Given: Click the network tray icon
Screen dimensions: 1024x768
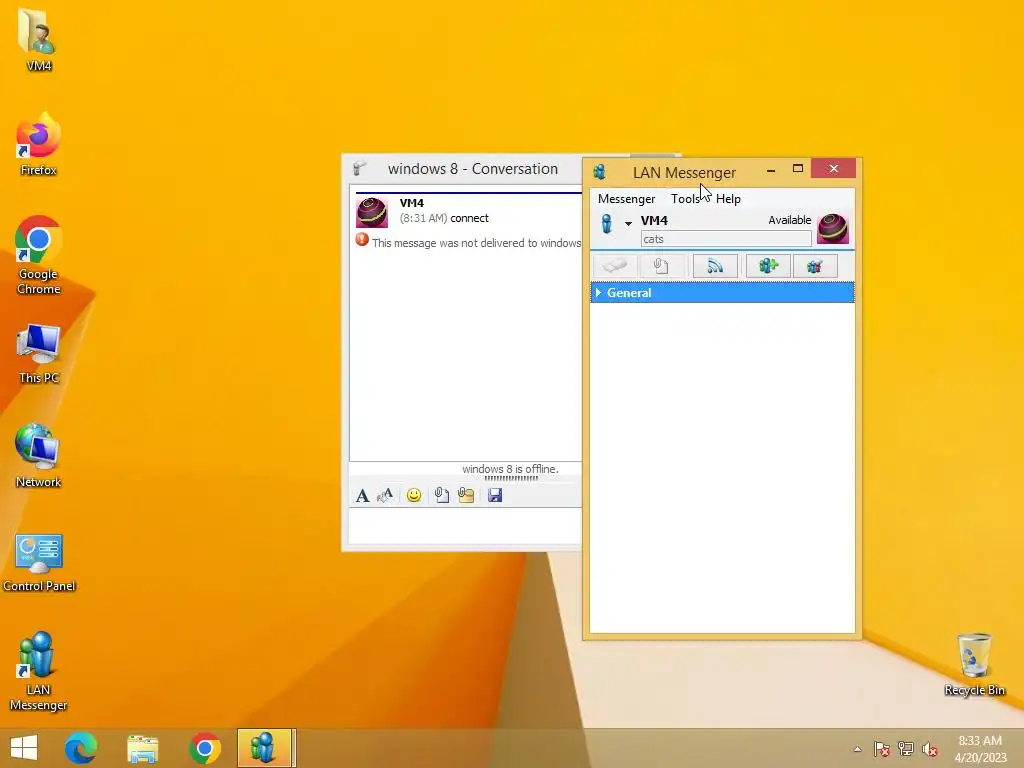Looking at the screenshot, I should pyautogui.click(x=906, y=749).
